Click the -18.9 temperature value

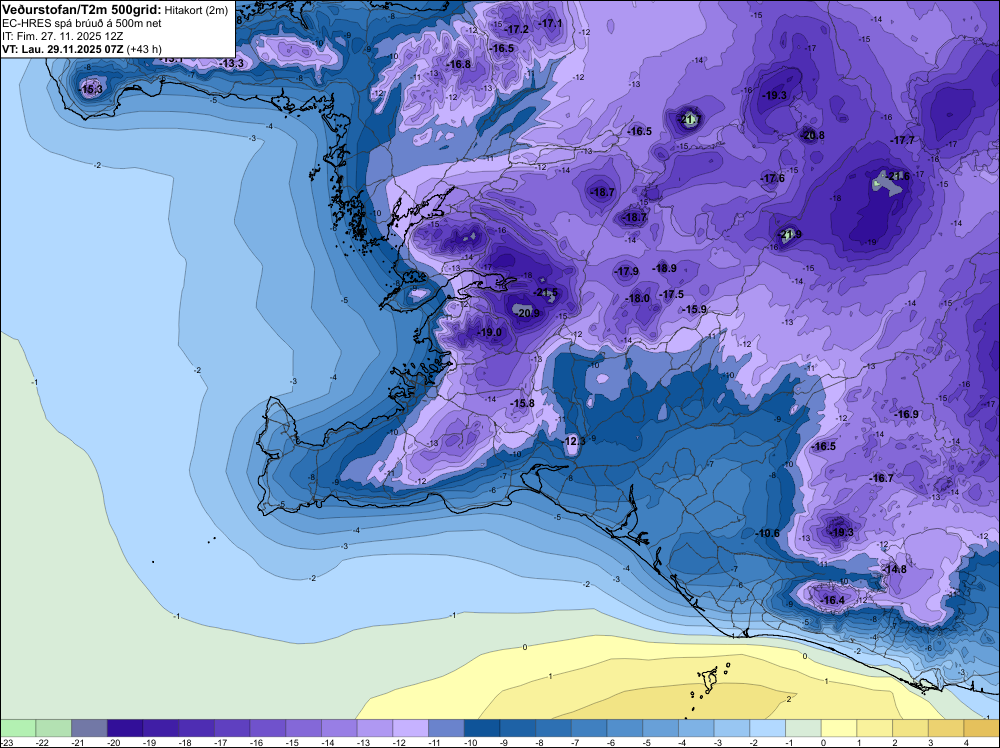pyautogui.click(x=665, y=268)
